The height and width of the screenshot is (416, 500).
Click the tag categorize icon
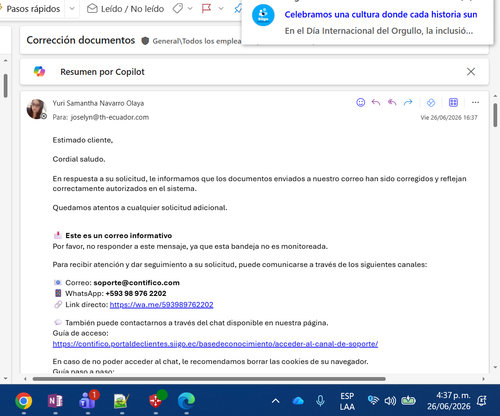click(x=178, y=8)
